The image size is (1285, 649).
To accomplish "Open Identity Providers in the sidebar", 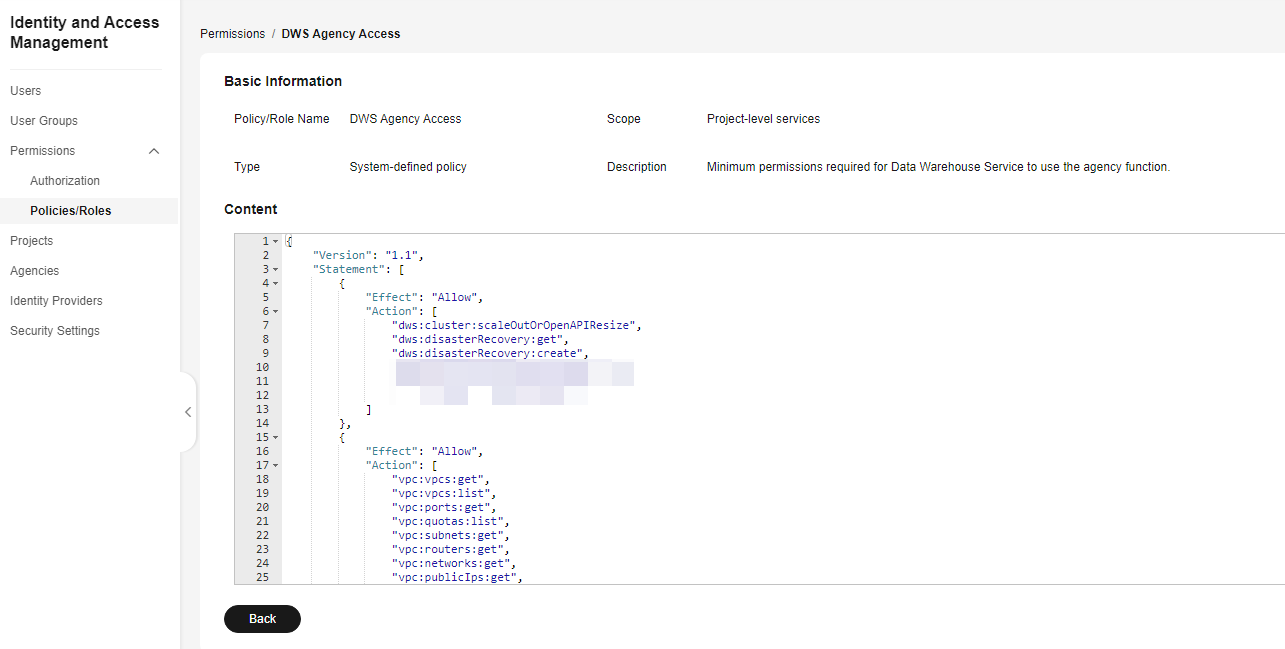I will [56, 301].
